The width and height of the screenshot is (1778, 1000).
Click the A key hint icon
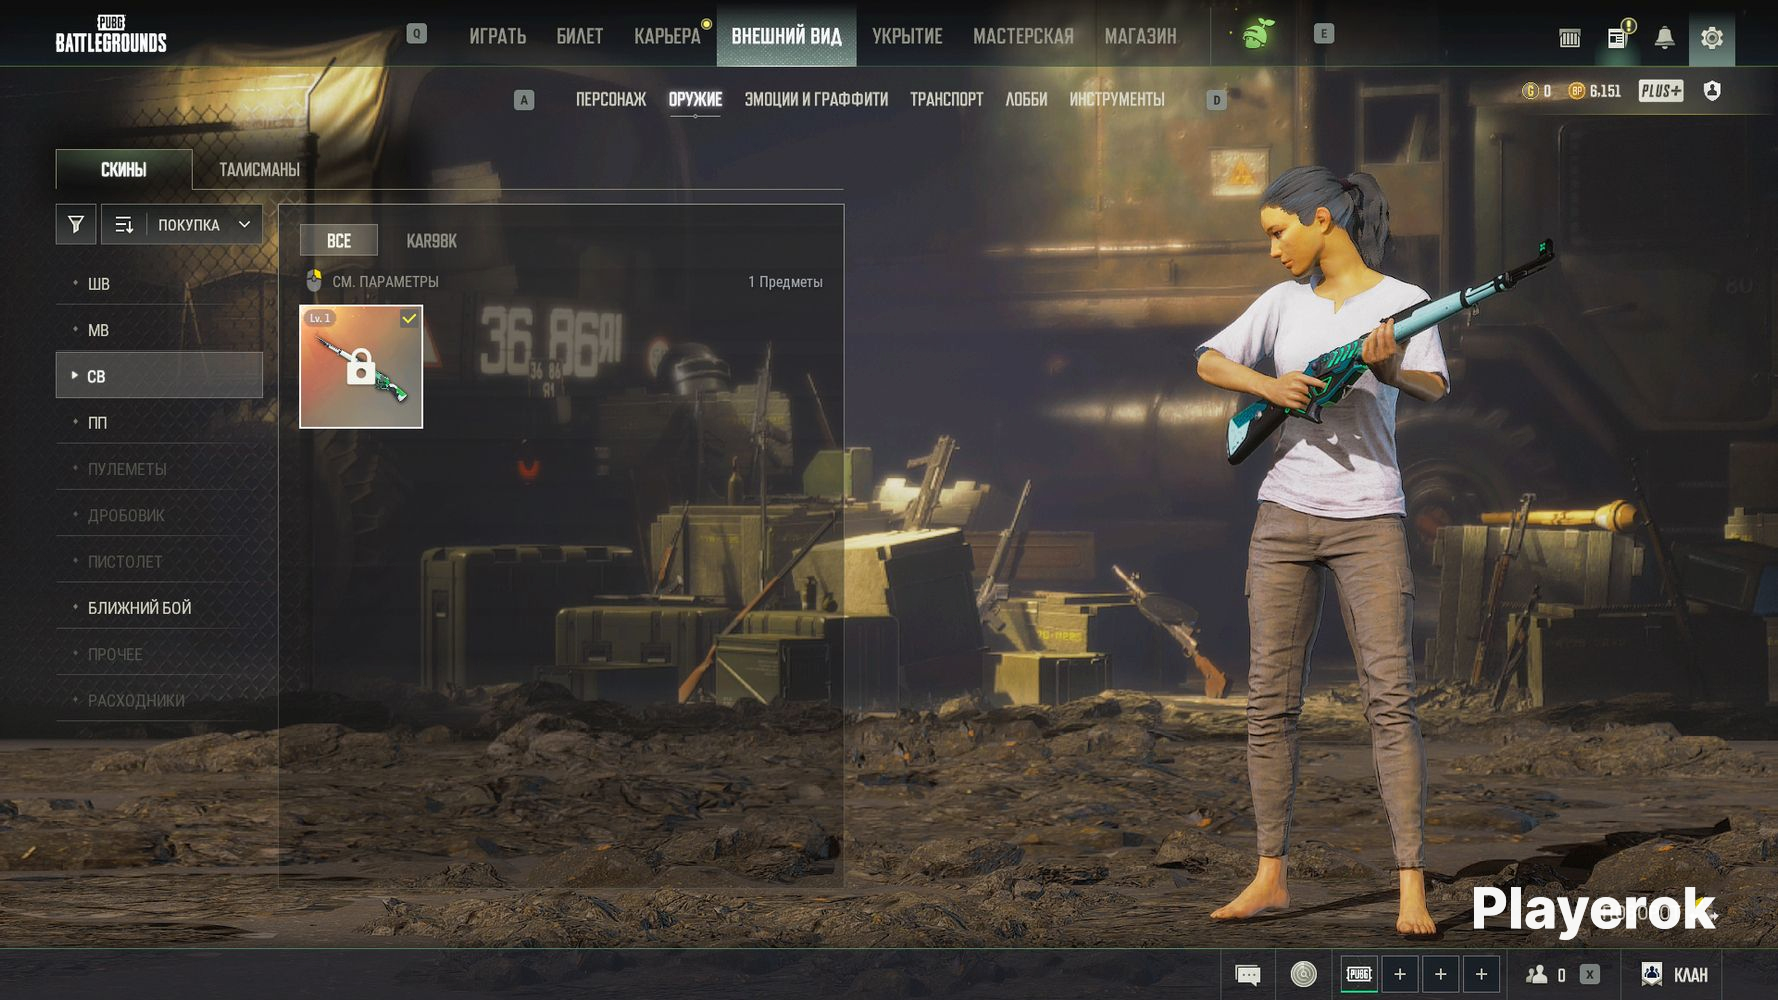(x=524, y=100)
